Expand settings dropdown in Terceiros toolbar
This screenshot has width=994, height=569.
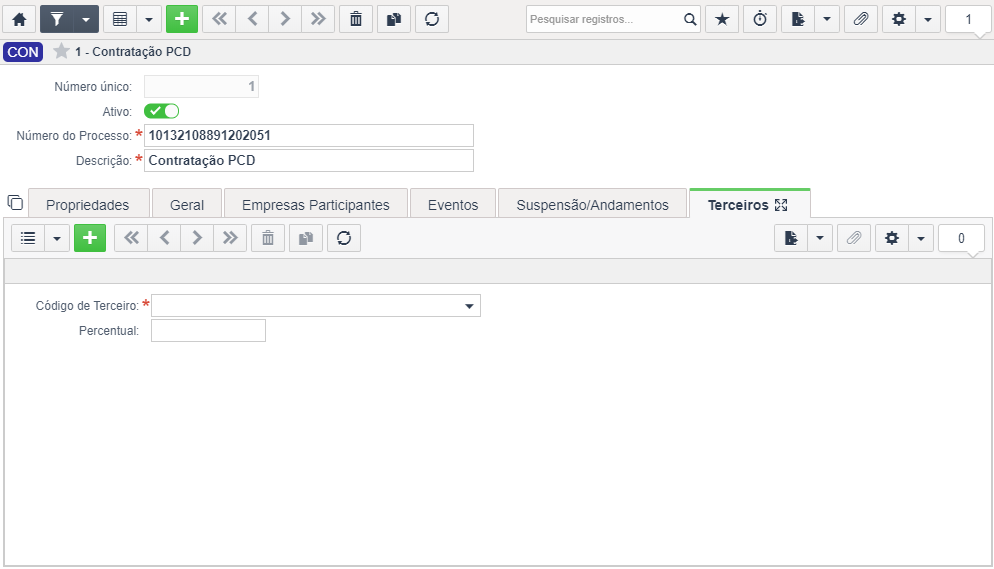point(921,238)
